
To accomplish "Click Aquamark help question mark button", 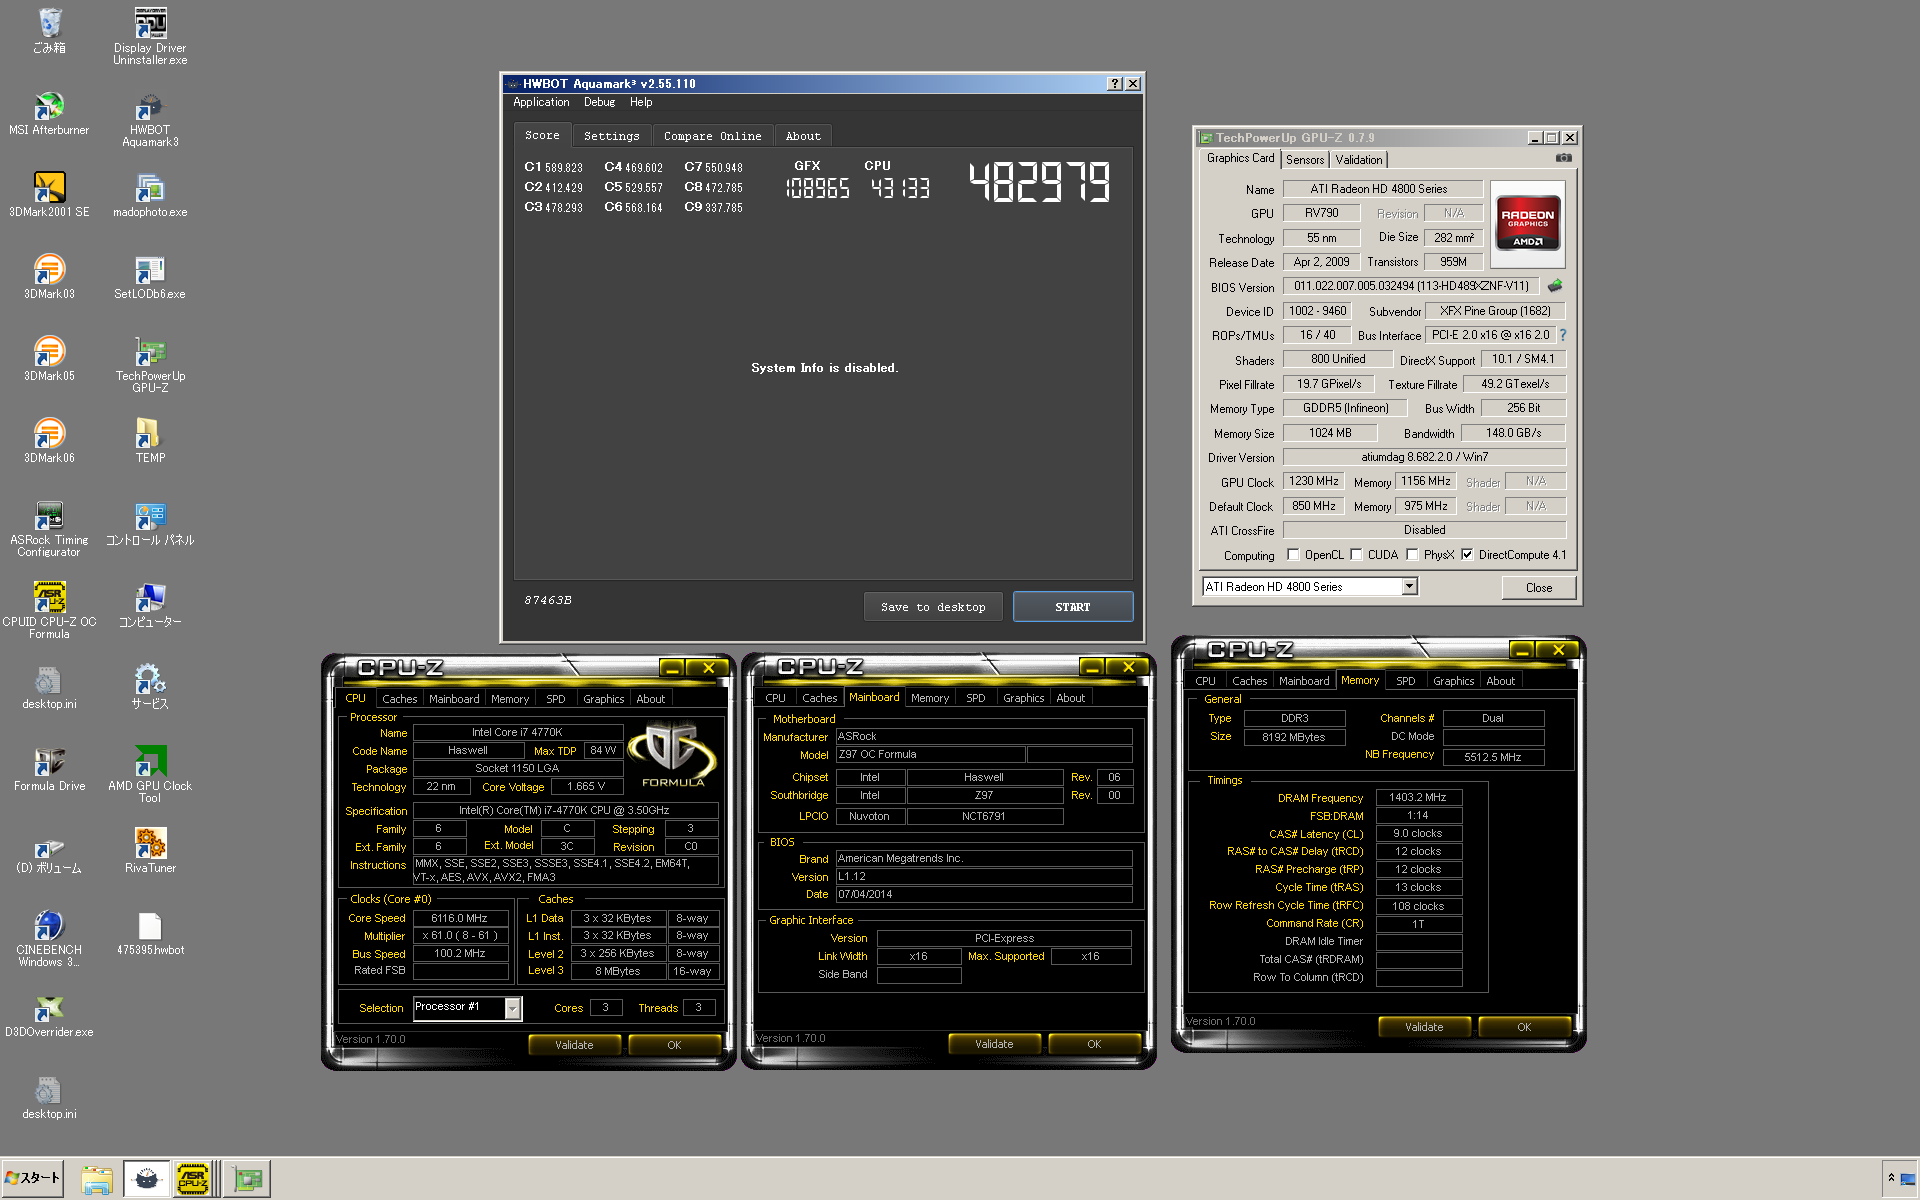I will coord(1115,84).
